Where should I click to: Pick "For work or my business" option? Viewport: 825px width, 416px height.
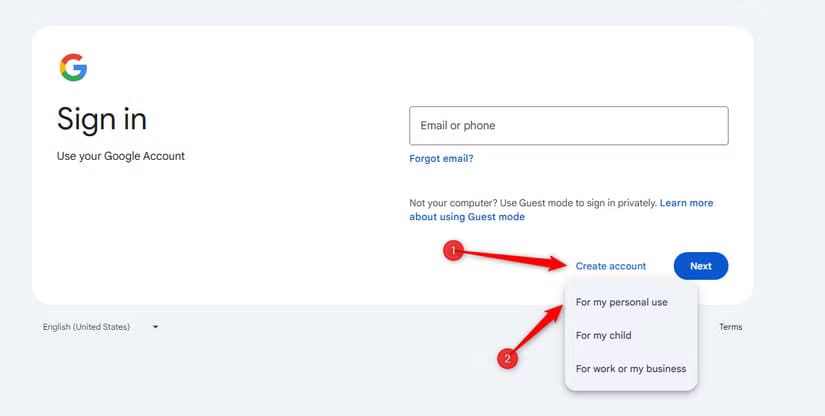[630, 369]
